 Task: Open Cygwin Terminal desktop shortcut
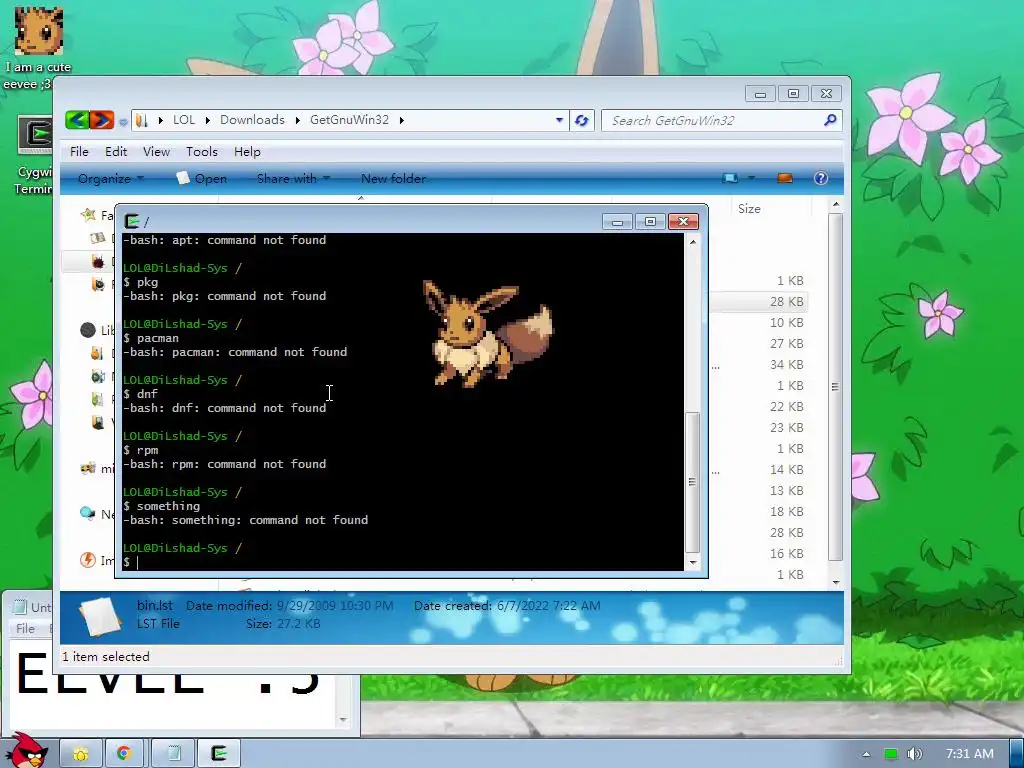[x=35, y=155]
